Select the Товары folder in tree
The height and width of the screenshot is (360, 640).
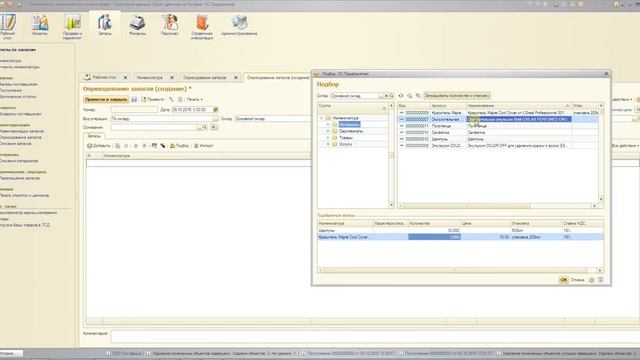(x=346, y=138)
